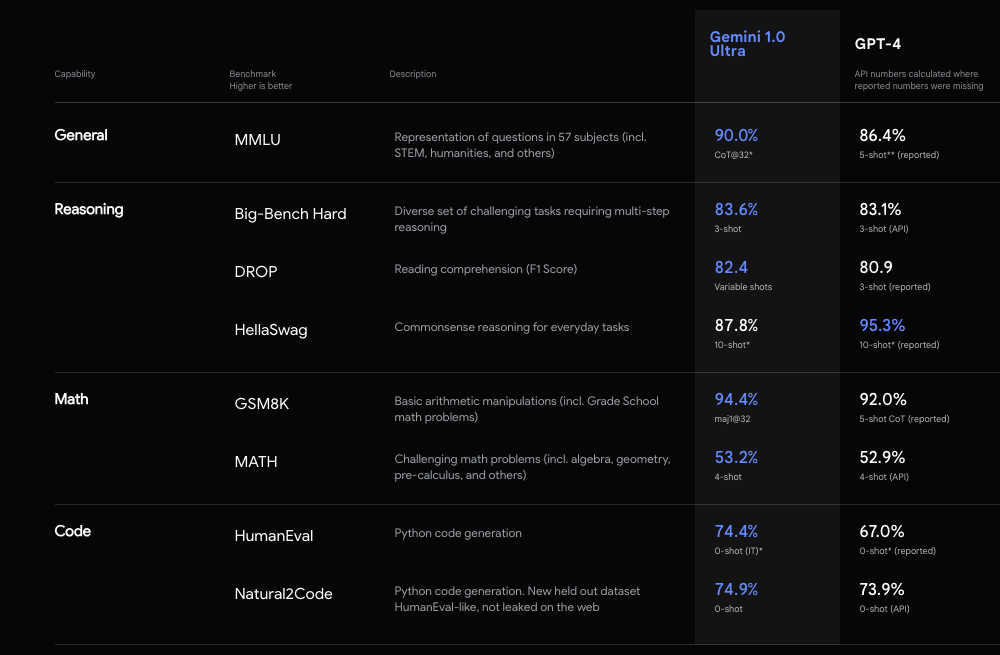1000x655 pixels.
Task: Click the Natural2Code benchmark name
Action: [283, 594]
